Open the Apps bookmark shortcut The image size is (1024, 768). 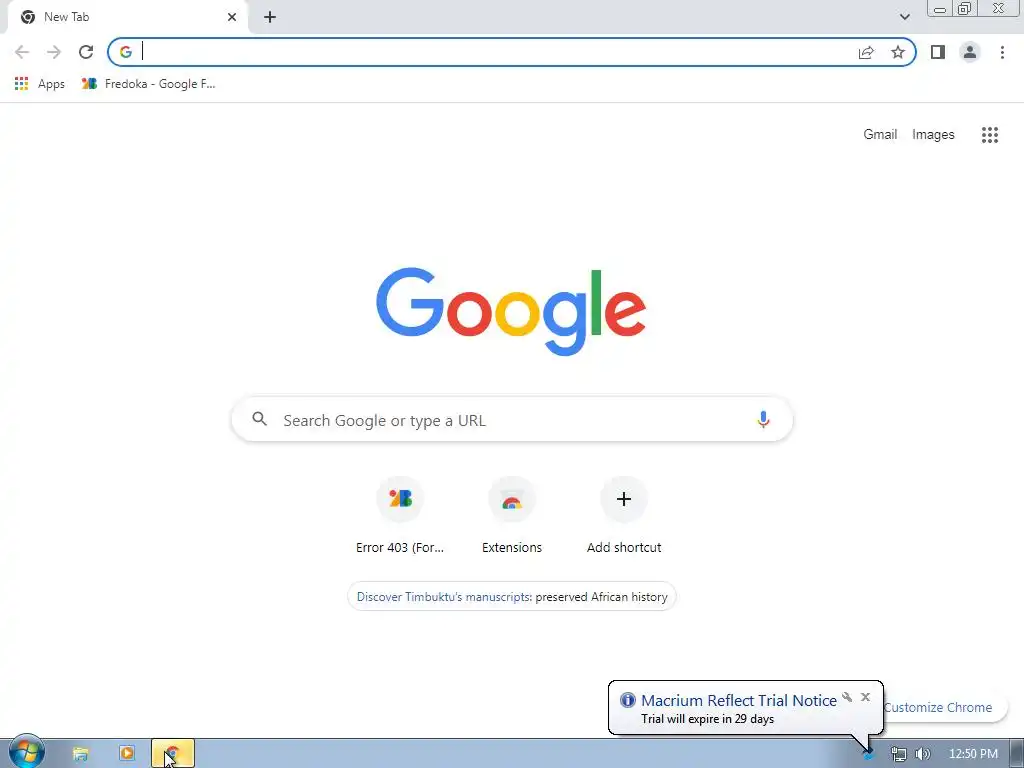tap(40, 84)
